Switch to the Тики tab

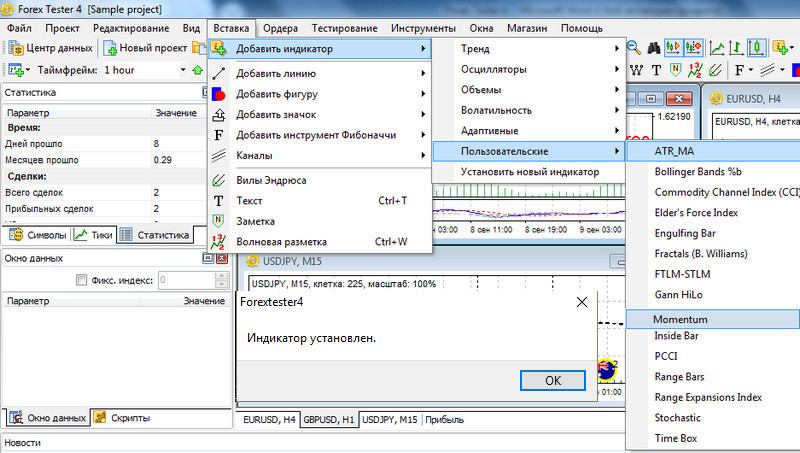point(94,235)
